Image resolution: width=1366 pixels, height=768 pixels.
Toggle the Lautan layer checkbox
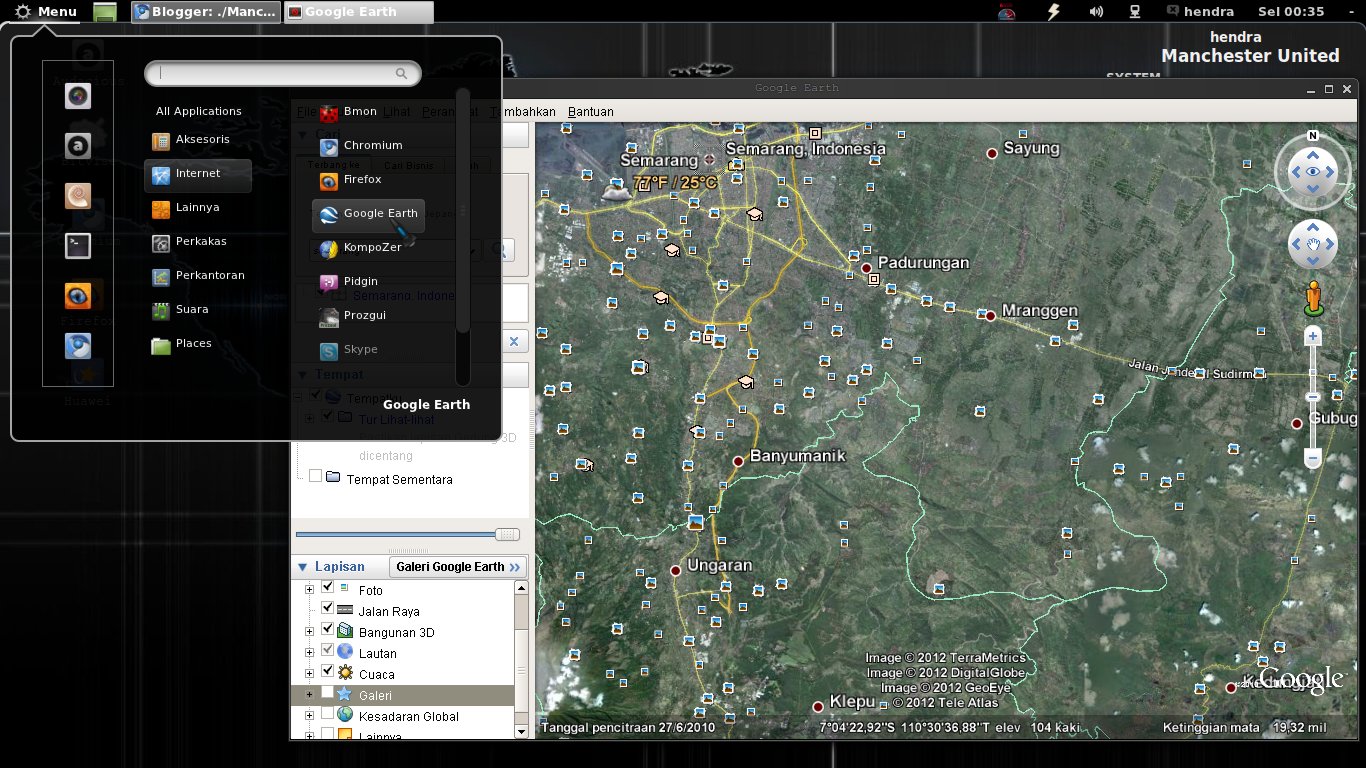click(327, 650)
